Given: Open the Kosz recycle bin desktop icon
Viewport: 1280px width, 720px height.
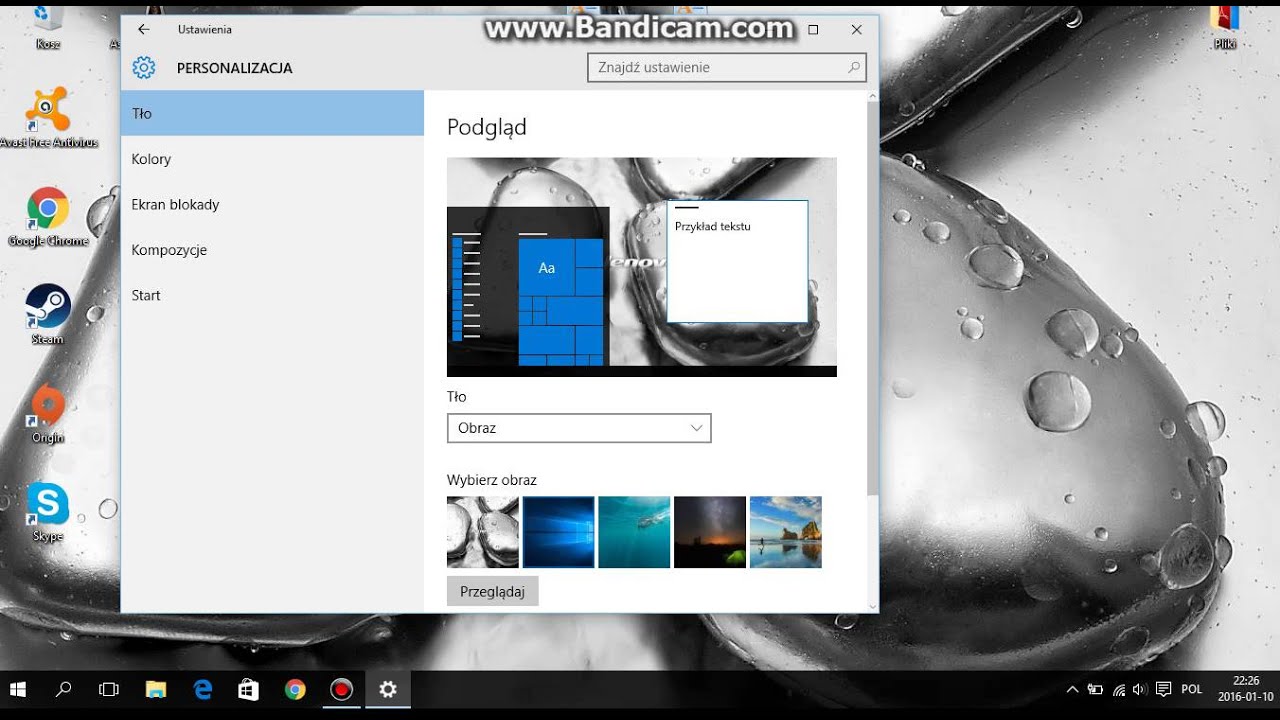Looking at the screenshot, I should tap(48, 27).
